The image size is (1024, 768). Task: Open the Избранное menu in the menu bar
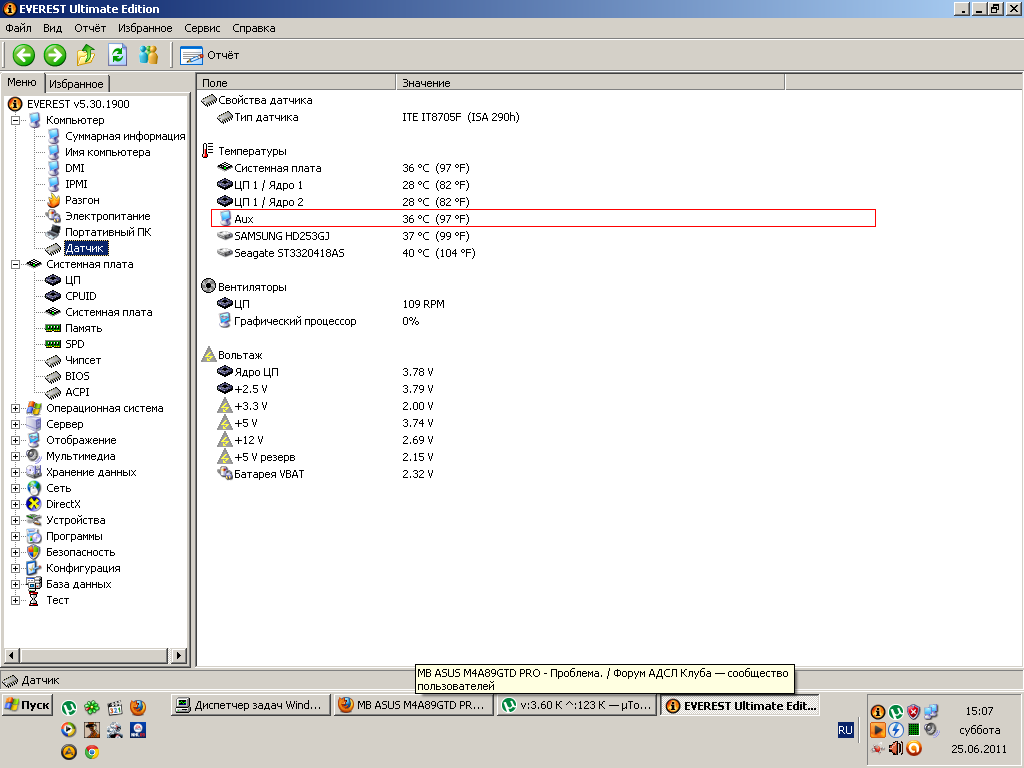coord(145,28)
